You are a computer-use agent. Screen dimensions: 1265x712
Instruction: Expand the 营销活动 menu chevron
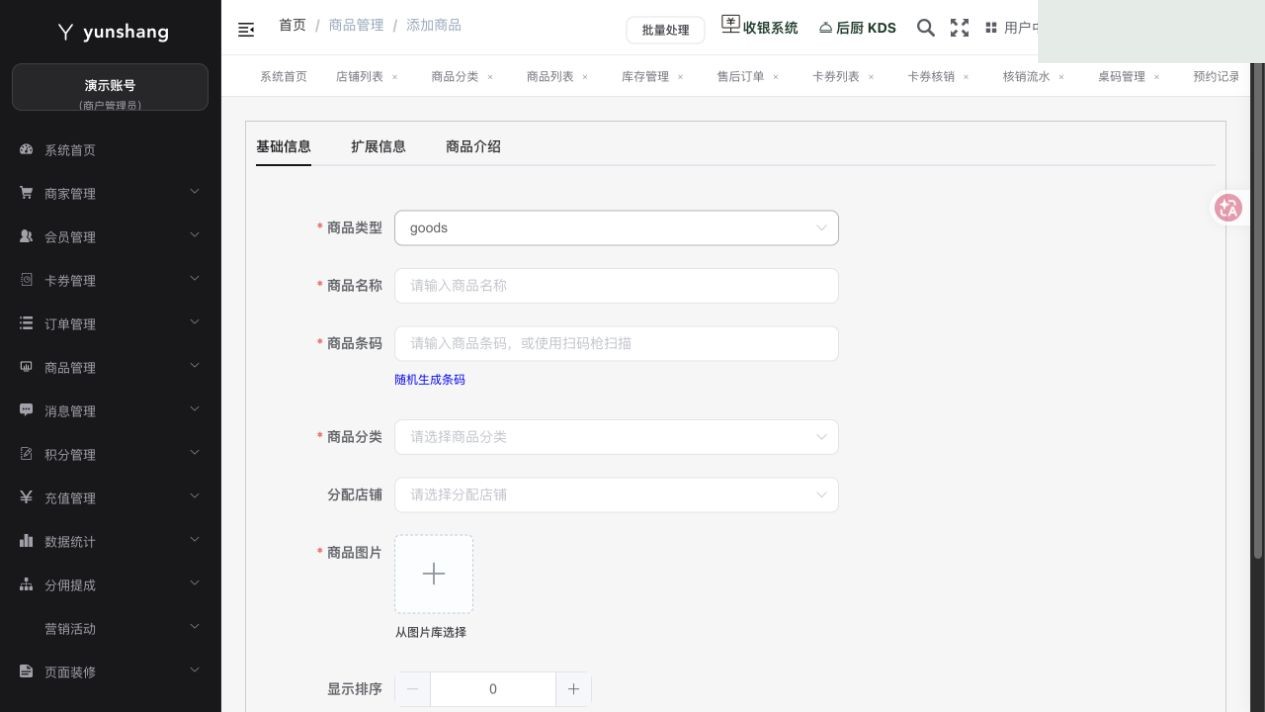tap(195, 627)
